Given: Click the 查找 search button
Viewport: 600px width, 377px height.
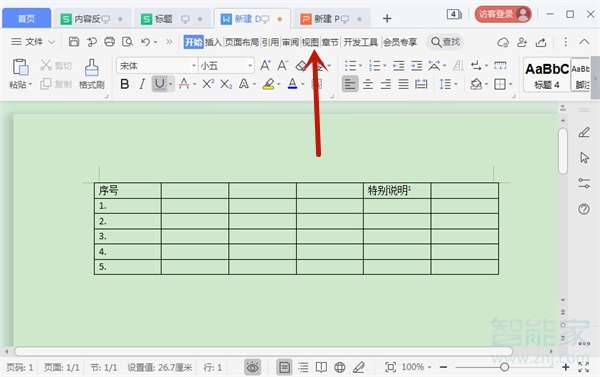Looking at the screenshot, I should (x=445, y=42).
